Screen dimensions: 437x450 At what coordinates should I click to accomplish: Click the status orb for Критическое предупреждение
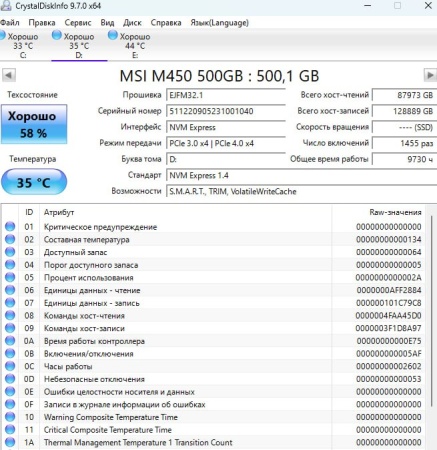(10, 227)
